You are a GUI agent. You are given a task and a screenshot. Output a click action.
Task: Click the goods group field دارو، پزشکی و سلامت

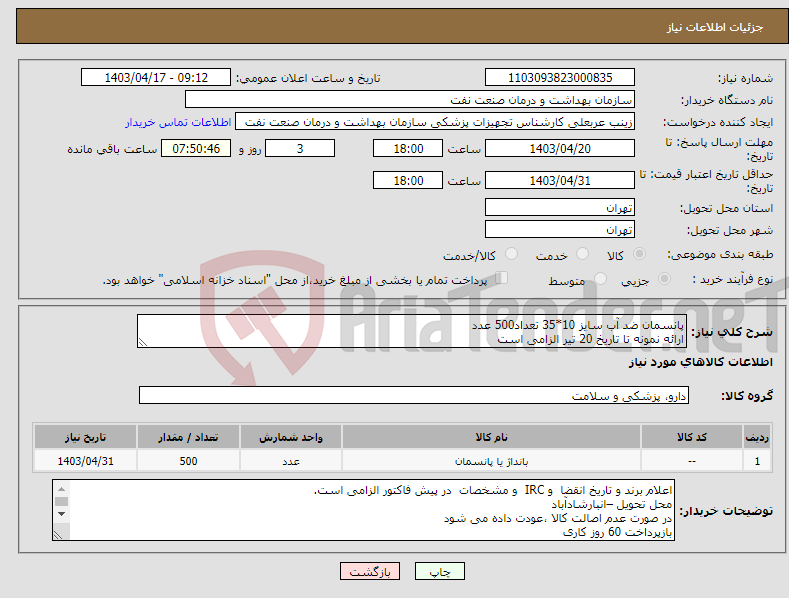point(414,396)
